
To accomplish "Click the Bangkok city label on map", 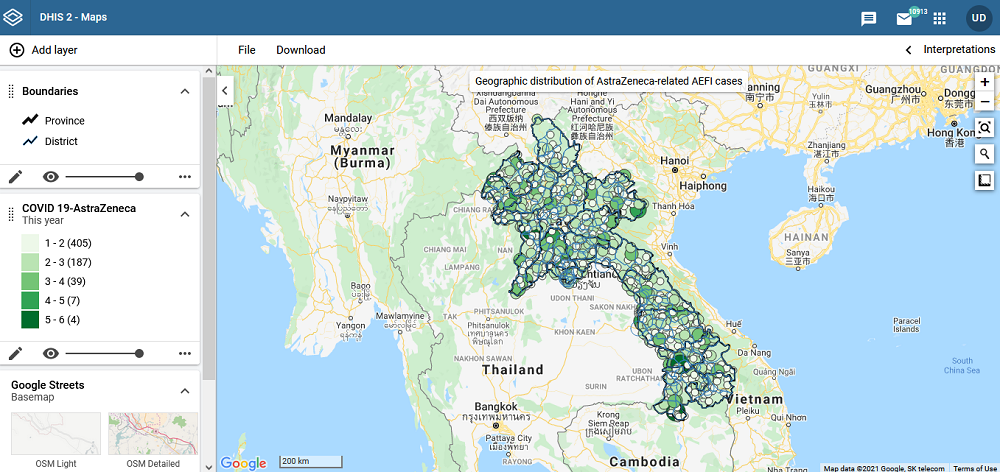I will click(x=496, y=406).
